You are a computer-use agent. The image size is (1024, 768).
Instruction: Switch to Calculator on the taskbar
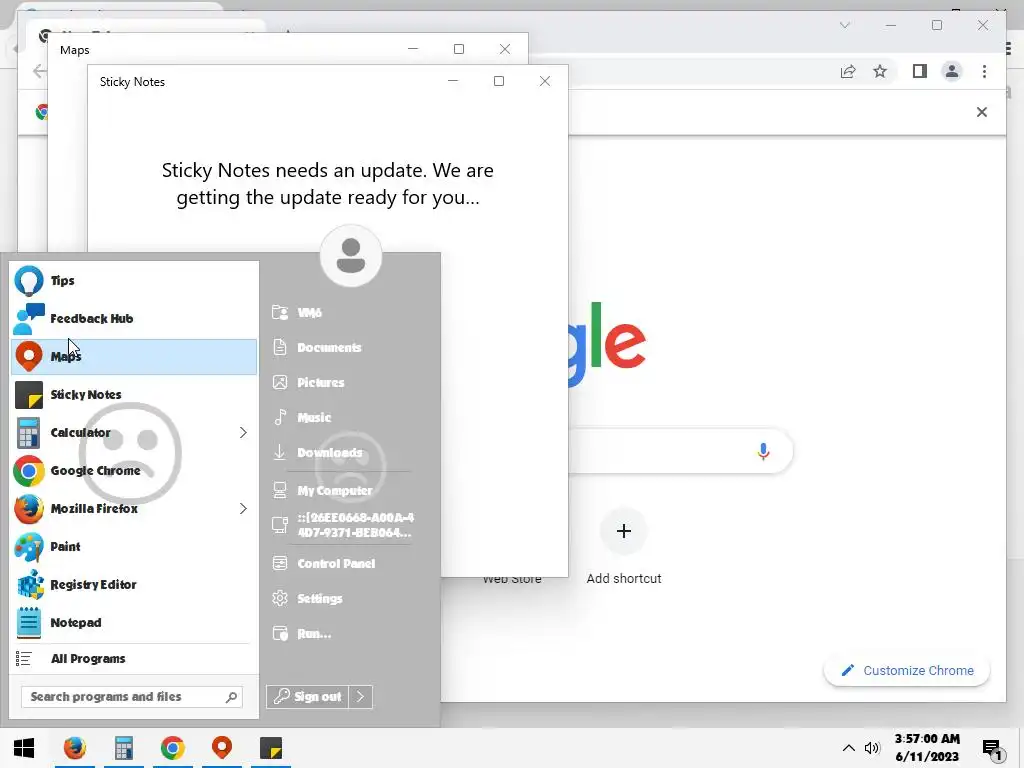tap(123, 748)
